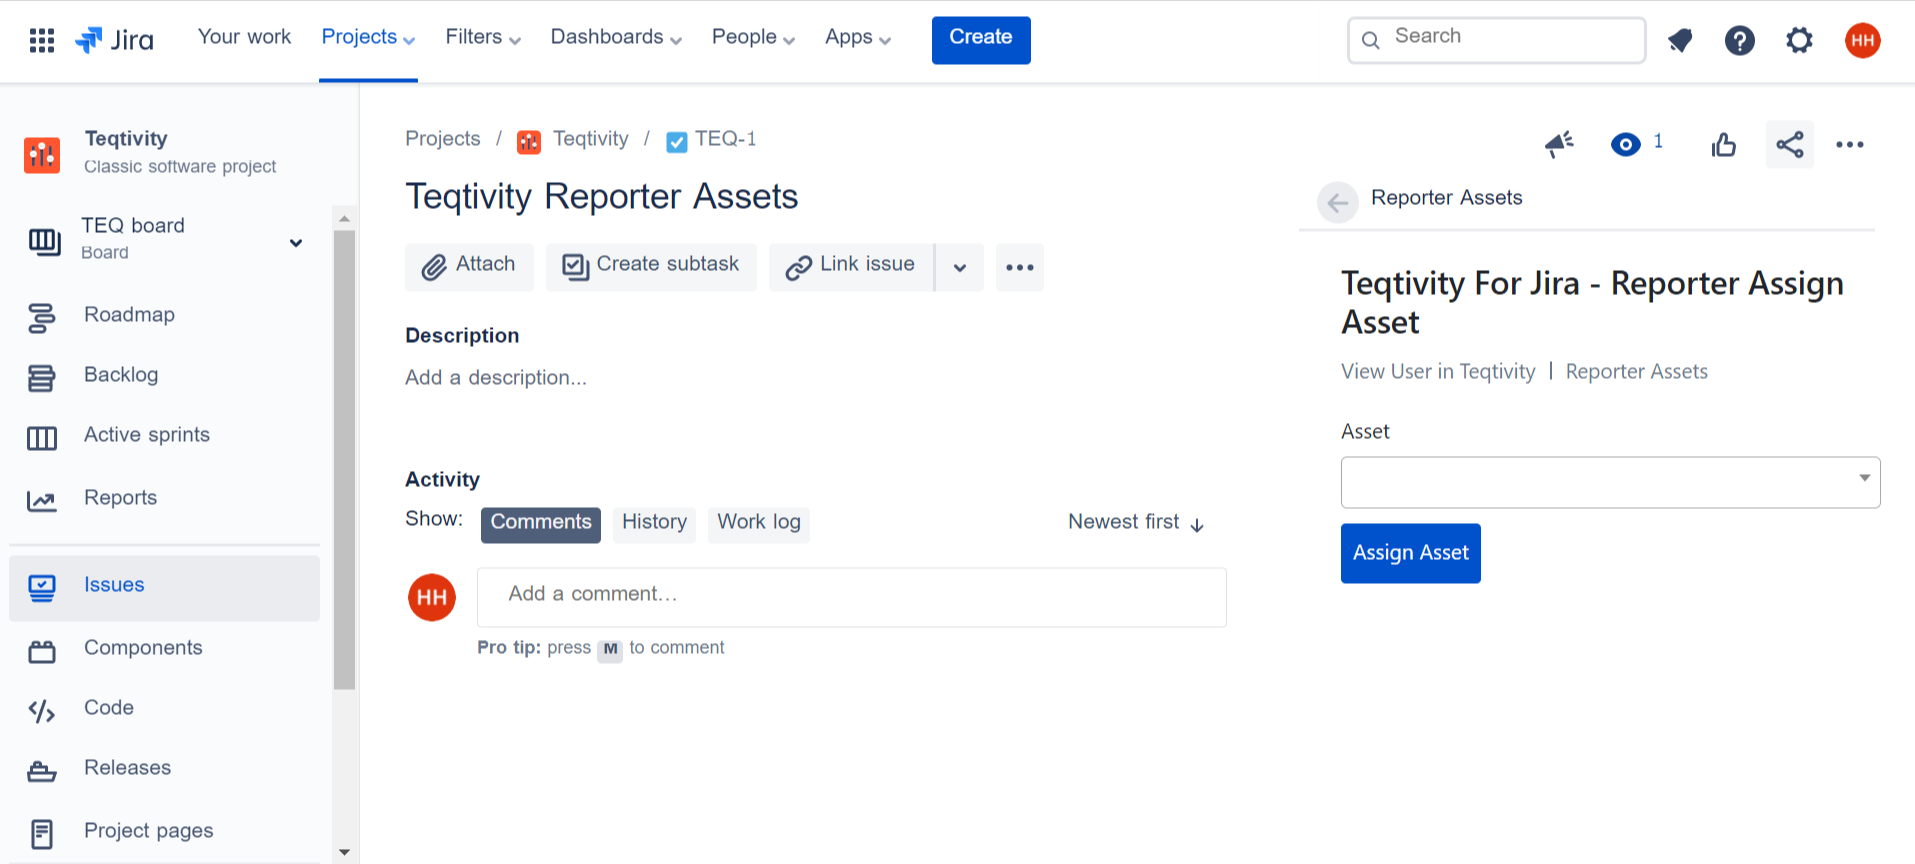The width and height of the screenshot is (1915, 864).
Task: Open the HH profile avatar menu
Action: [x=1863, y=40]
